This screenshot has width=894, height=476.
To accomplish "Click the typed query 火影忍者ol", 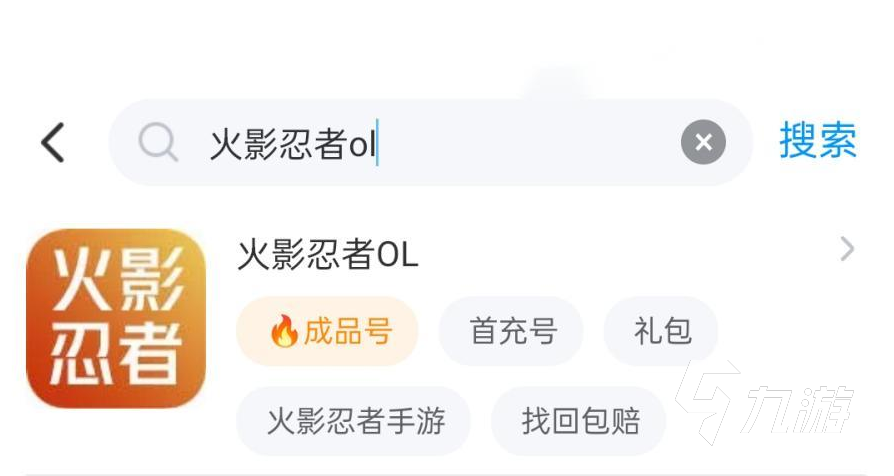I will point(290,144).
